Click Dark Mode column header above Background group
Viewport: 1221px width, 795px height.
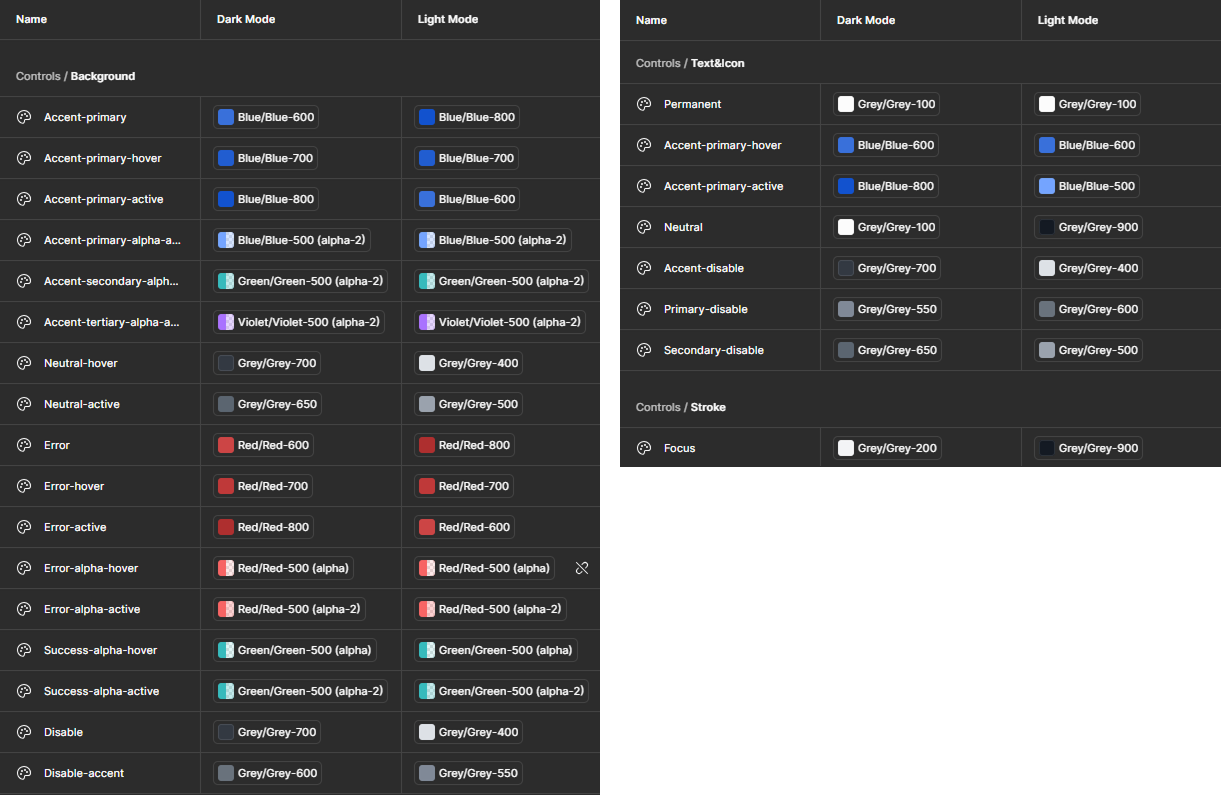246,19
